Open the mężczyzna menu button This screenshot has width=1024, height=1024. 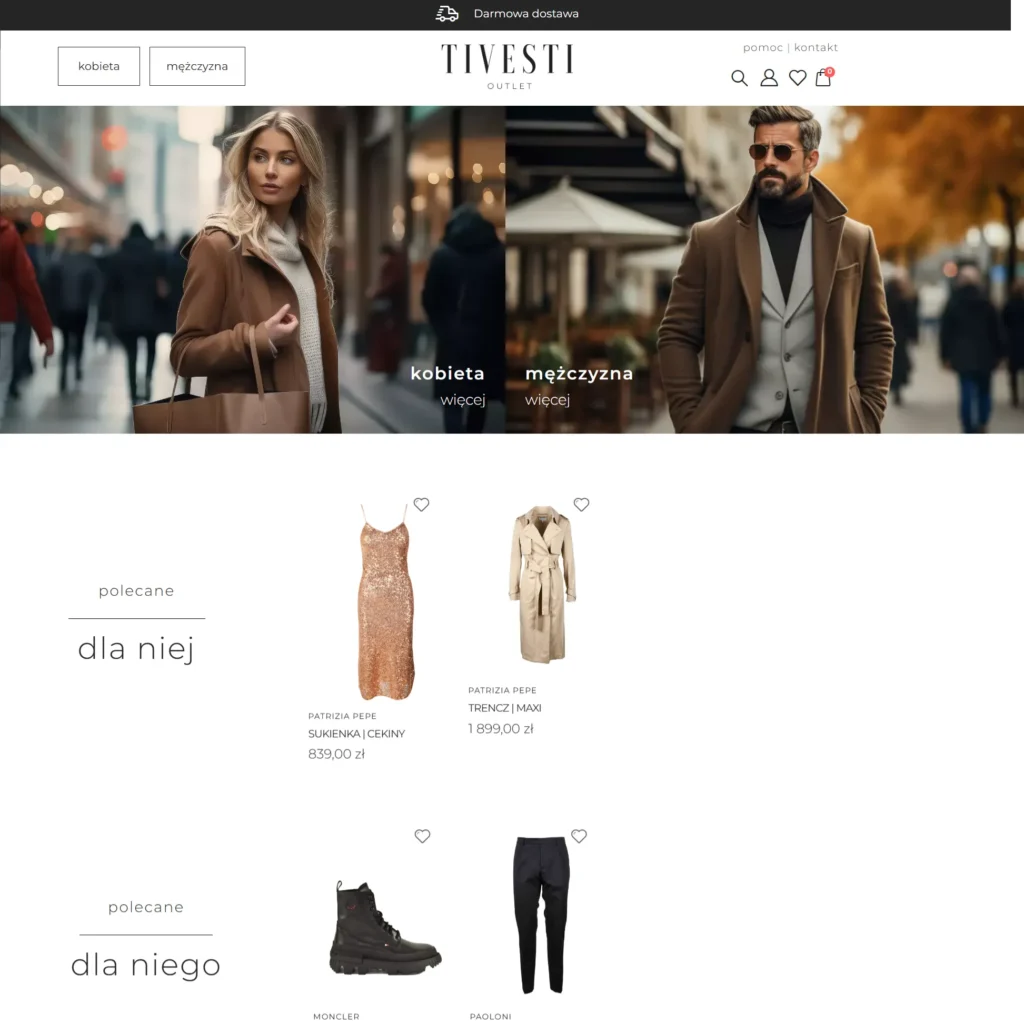pos(197,66)
